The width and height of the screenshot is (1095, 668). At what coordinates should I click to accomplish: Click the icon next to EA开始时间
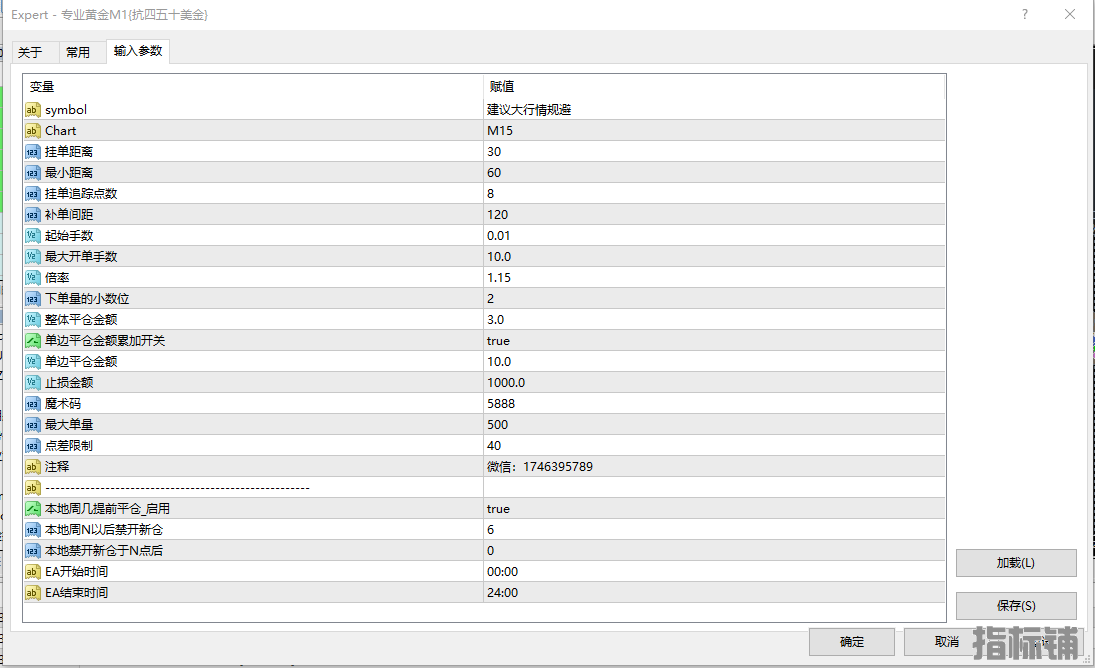[x=33, y=572]
